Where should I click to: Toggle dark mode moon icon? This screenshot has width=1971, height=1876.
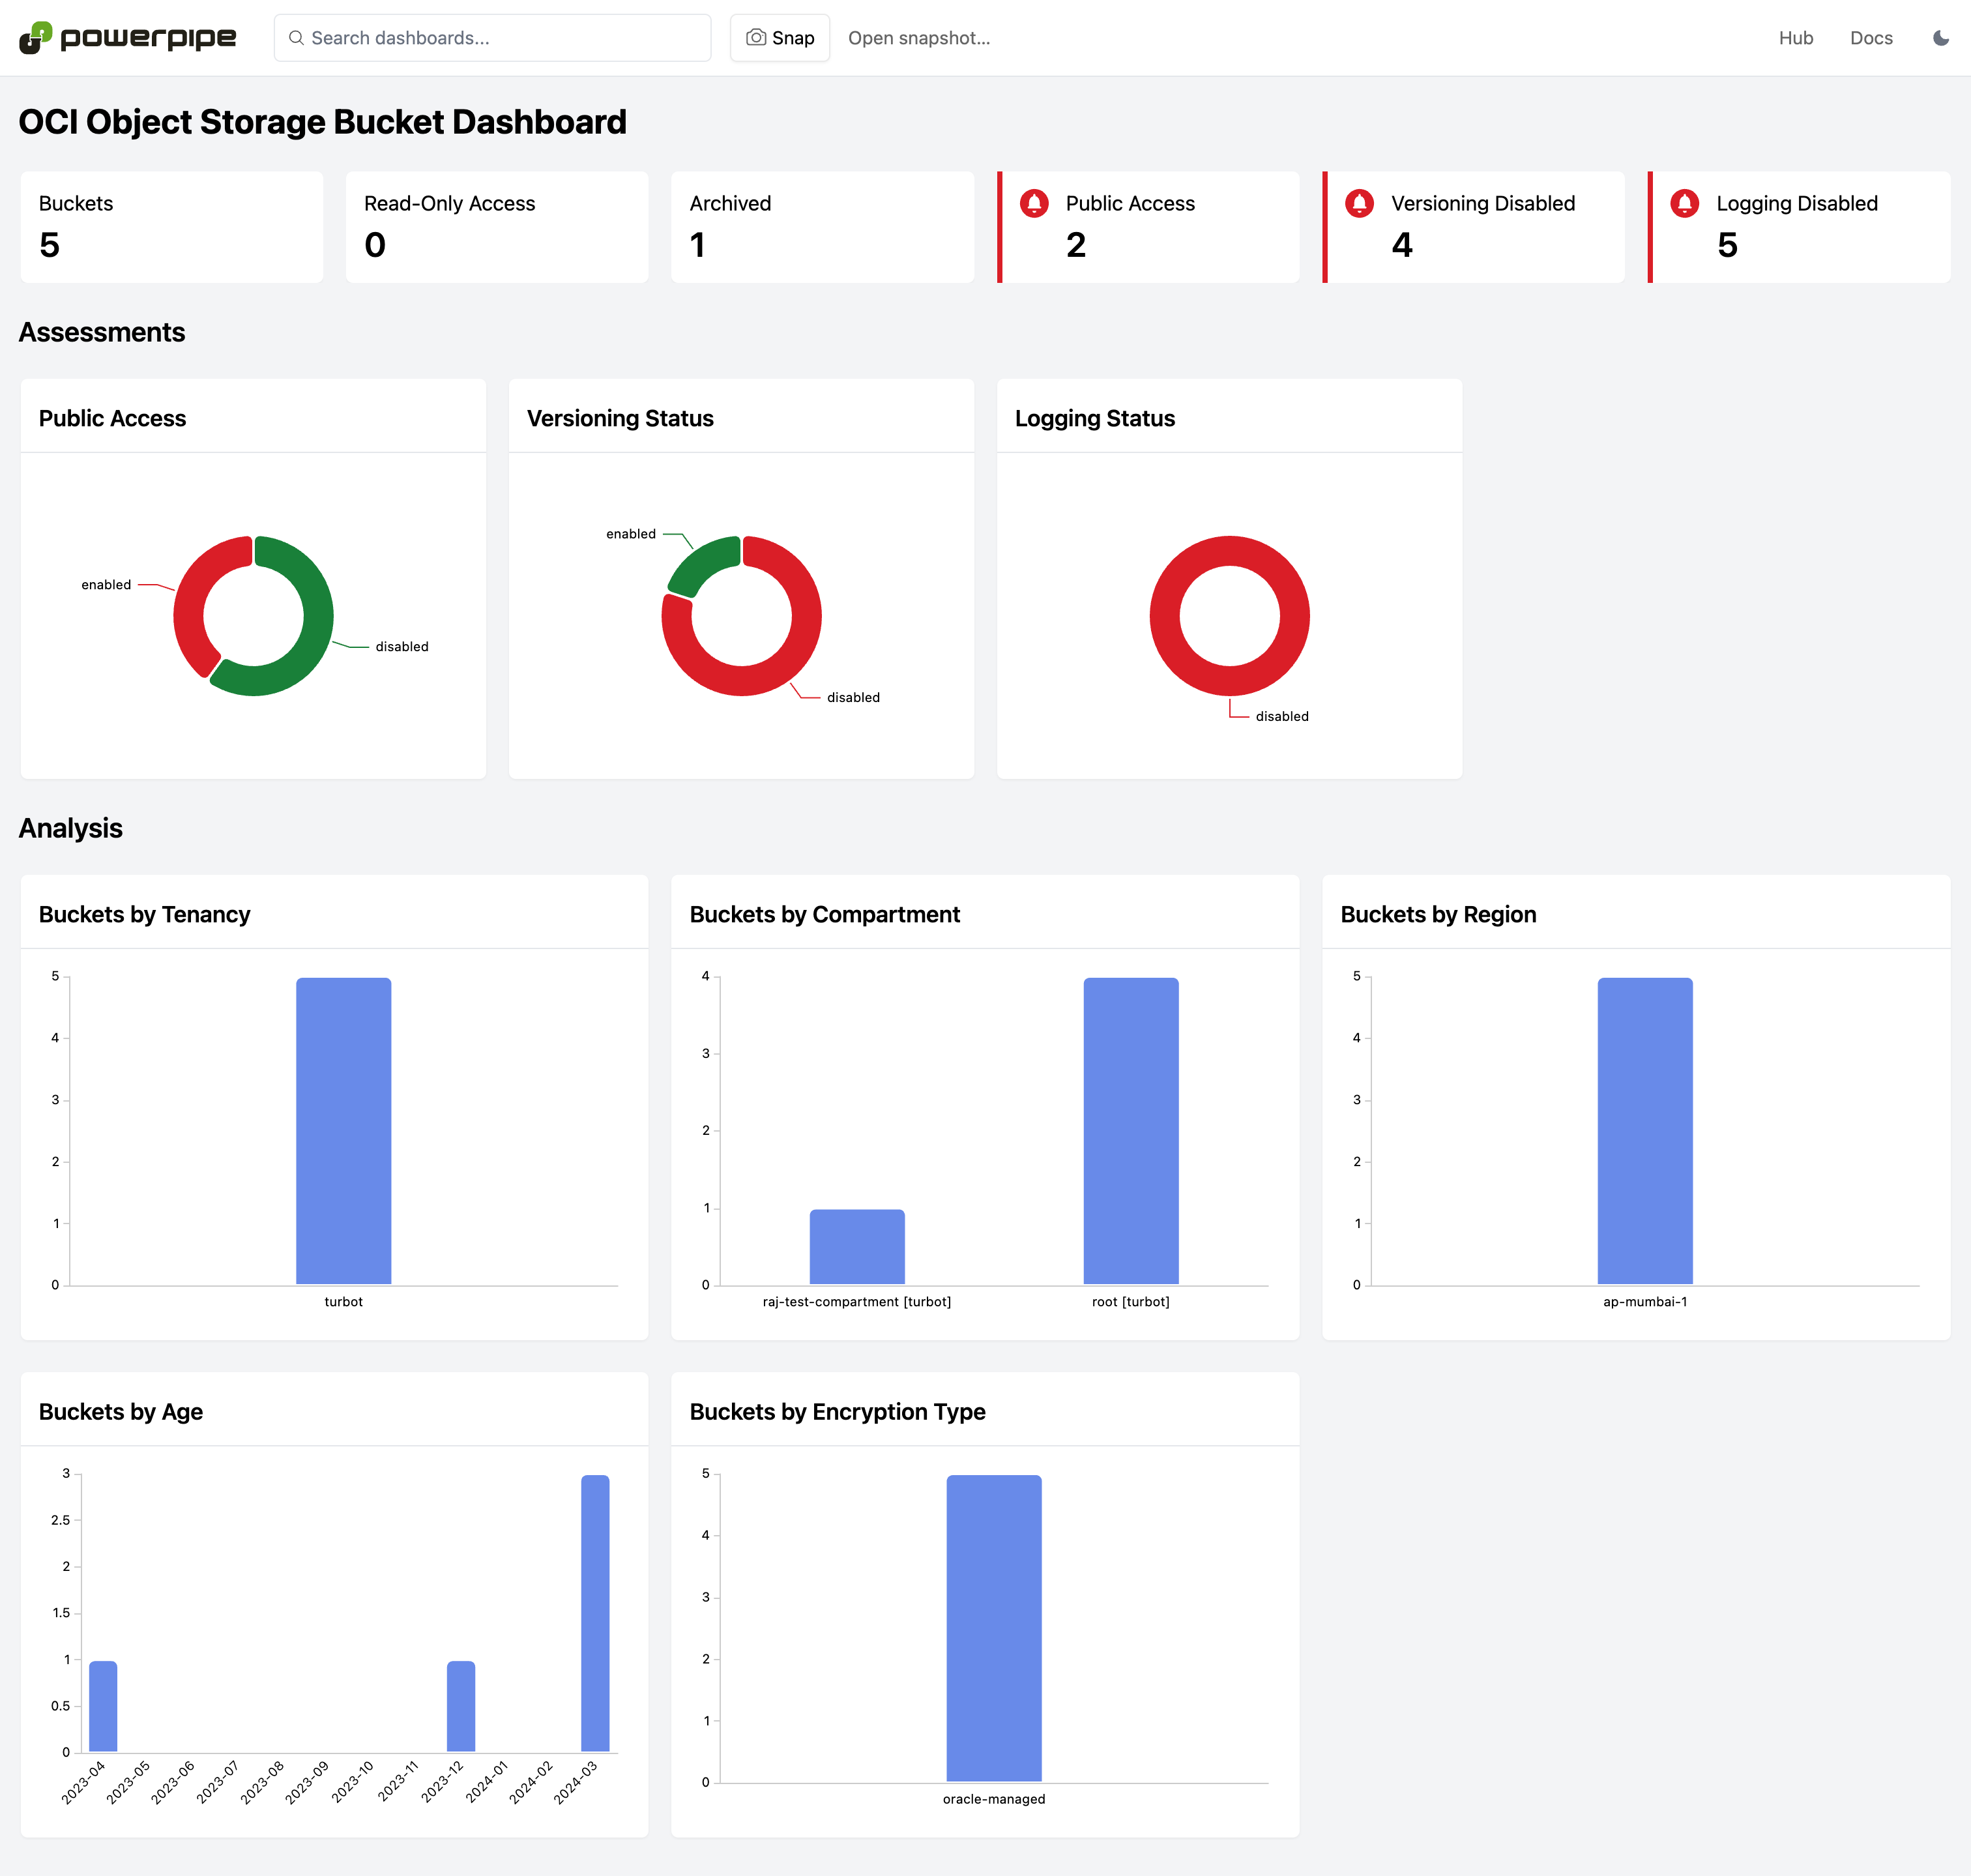click(1940, 38)
